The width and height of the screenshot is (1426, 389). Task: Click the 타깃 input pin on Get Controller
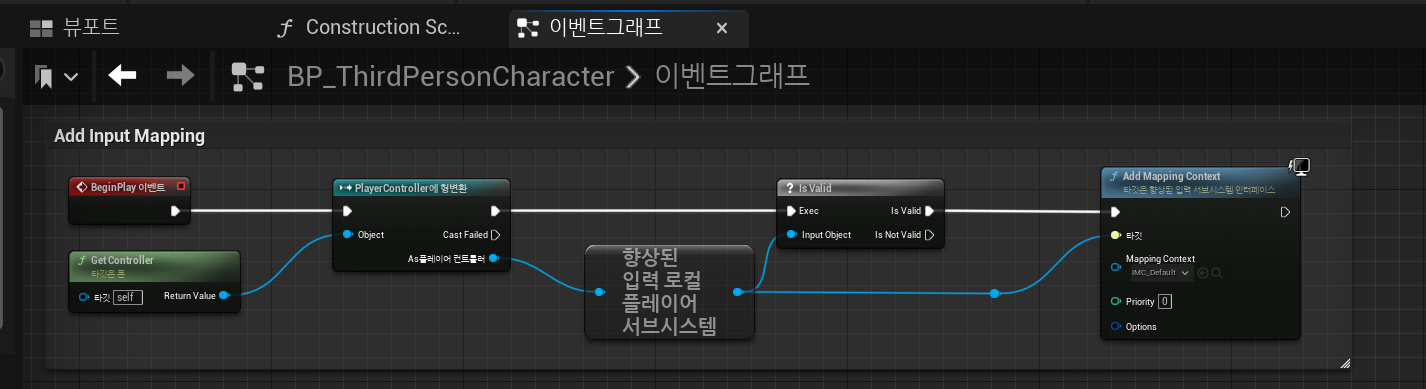click(x=84, y=297)
